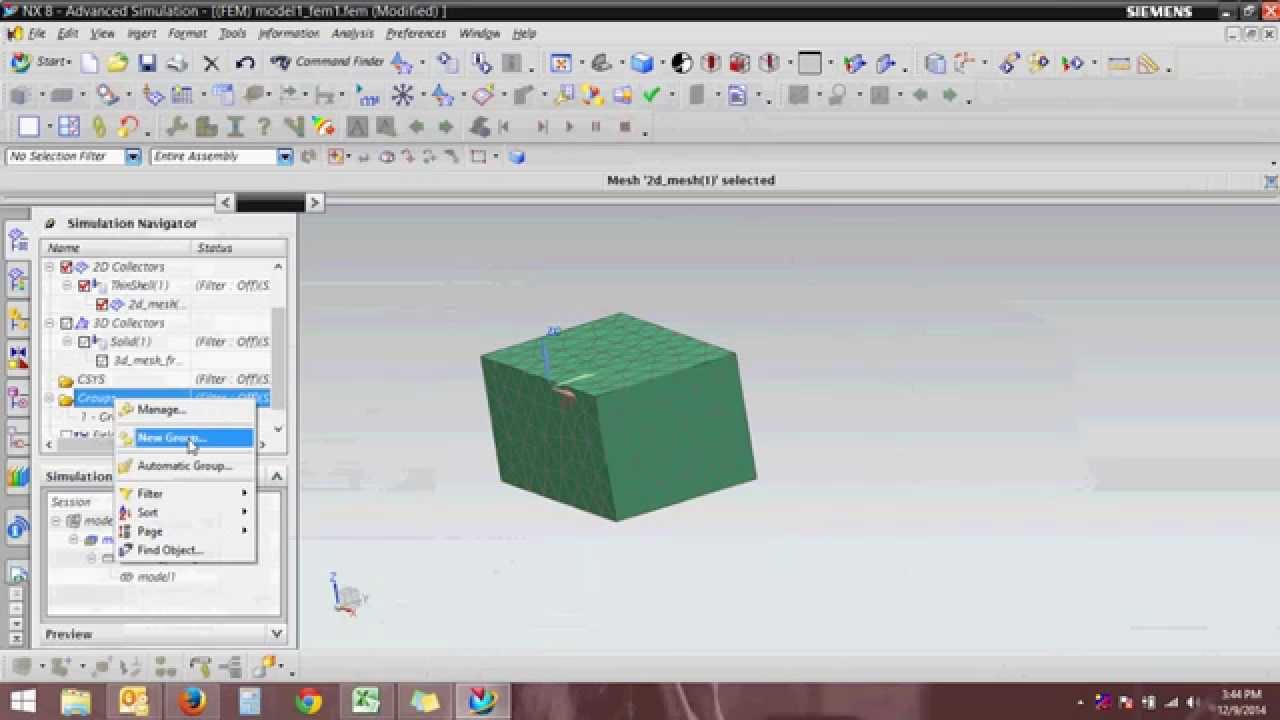Open the blue info roles sidebar icon
The height and width of the screenshot is (720, 1280).
click(x=18, y=527)
